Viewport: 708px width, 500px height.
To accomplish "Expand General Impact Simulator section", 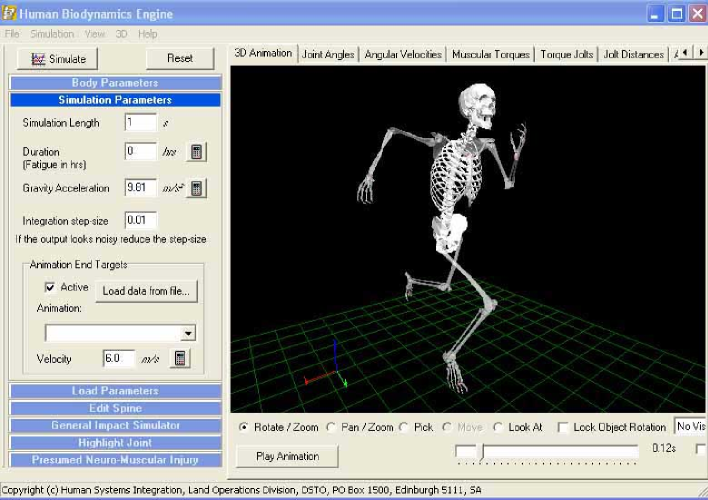I will 115,425.
